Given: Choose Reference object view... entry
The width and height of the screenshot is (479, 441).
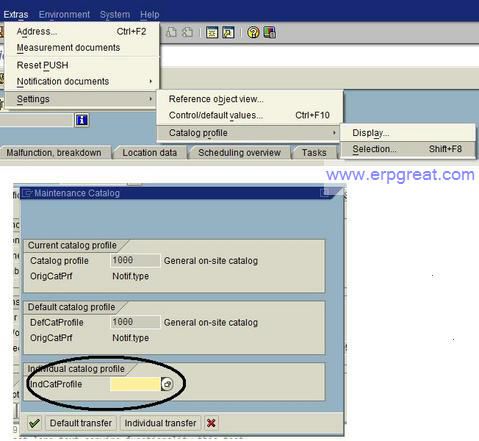Looking at the screenshot, I should click(x=250, y=99).
